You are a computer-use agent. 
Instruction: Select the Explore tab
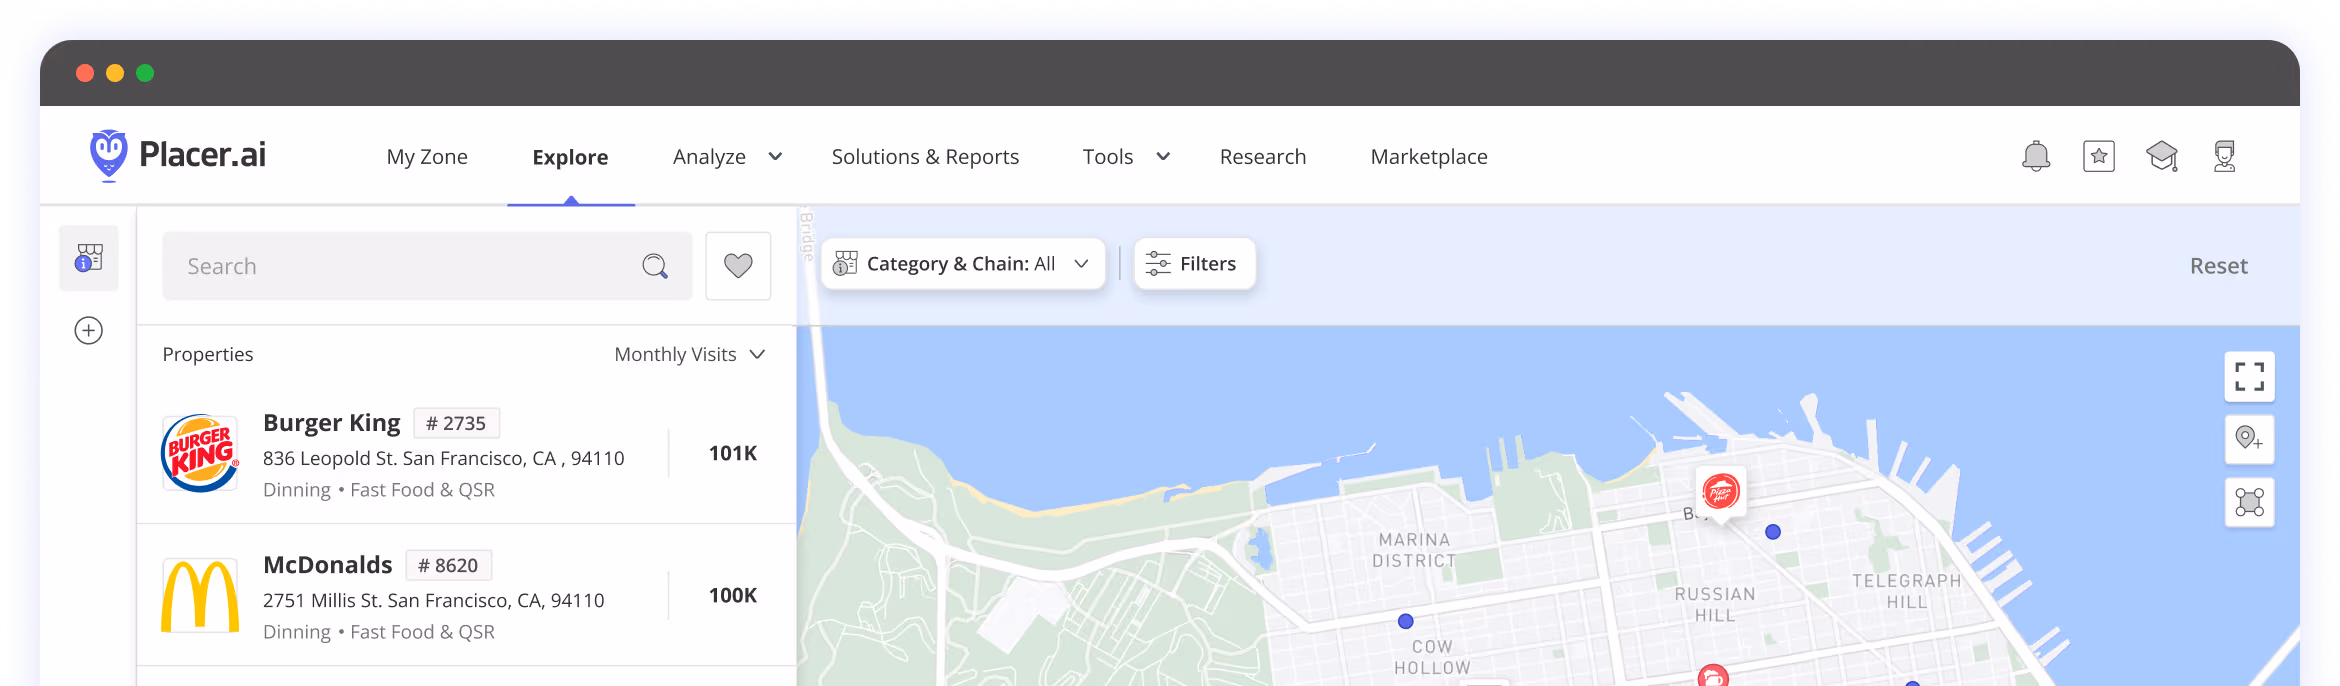pyautogui.click(x=570, y=157)
